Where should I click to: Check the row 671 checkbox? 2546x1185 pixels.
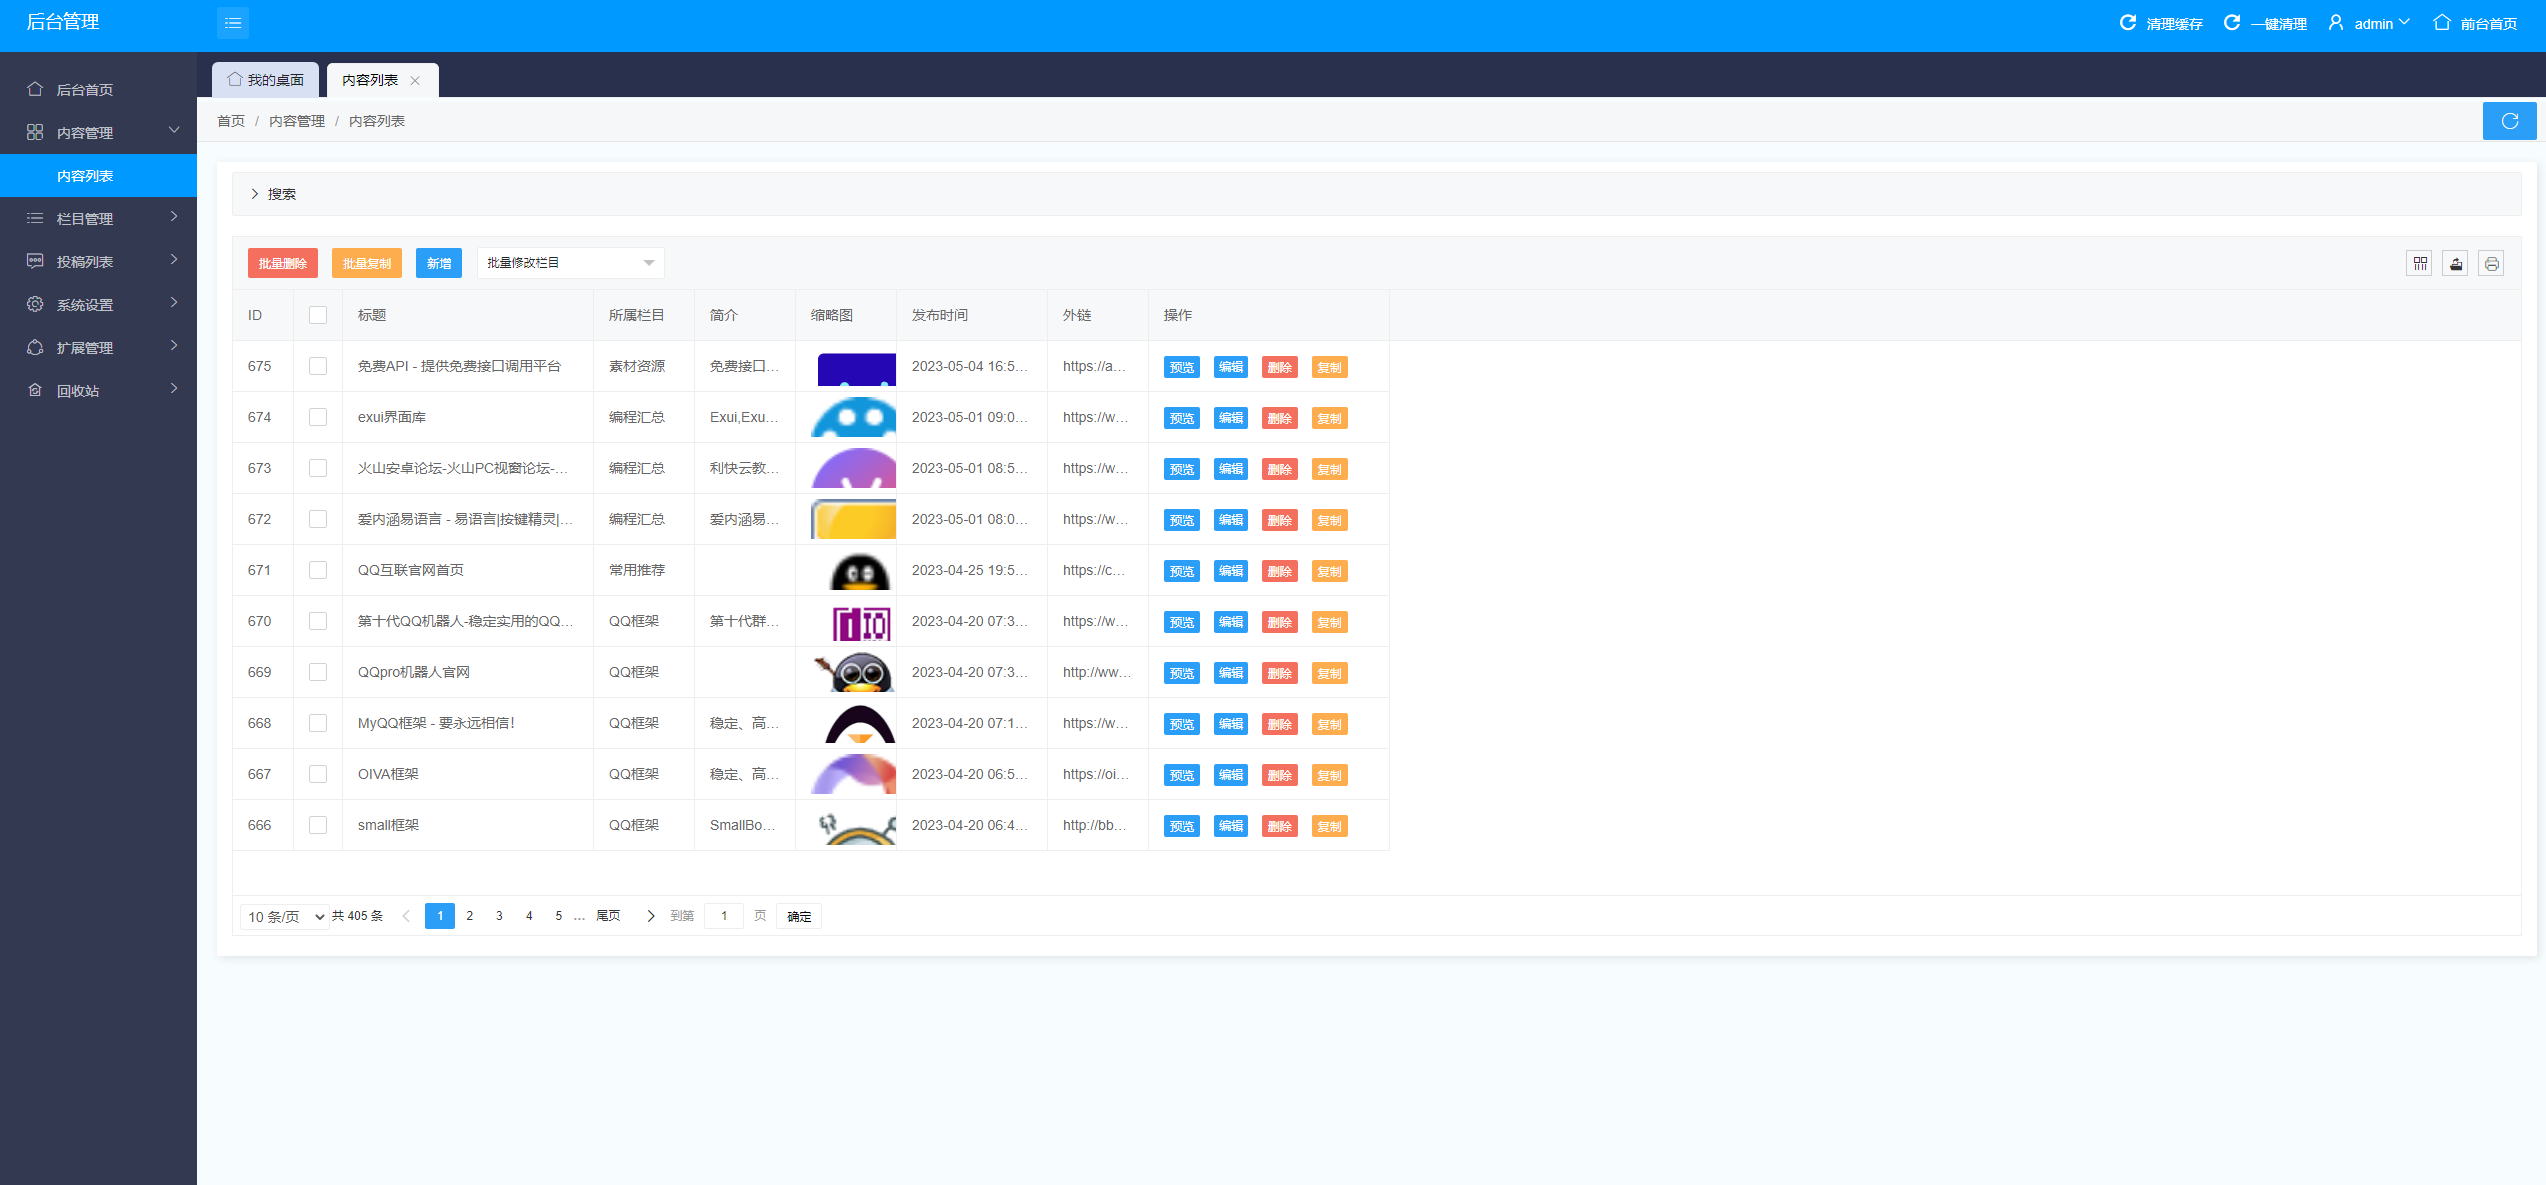(318, 570)
